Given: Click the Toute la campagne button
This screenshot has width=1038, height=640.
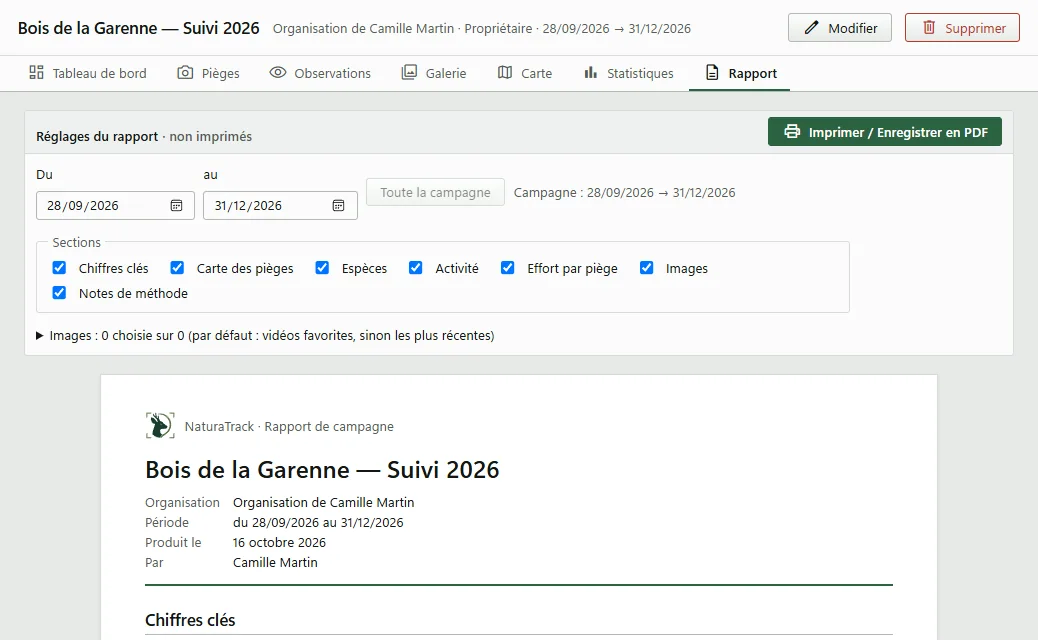Looking at the screenshot, I should tap(435, 193).
